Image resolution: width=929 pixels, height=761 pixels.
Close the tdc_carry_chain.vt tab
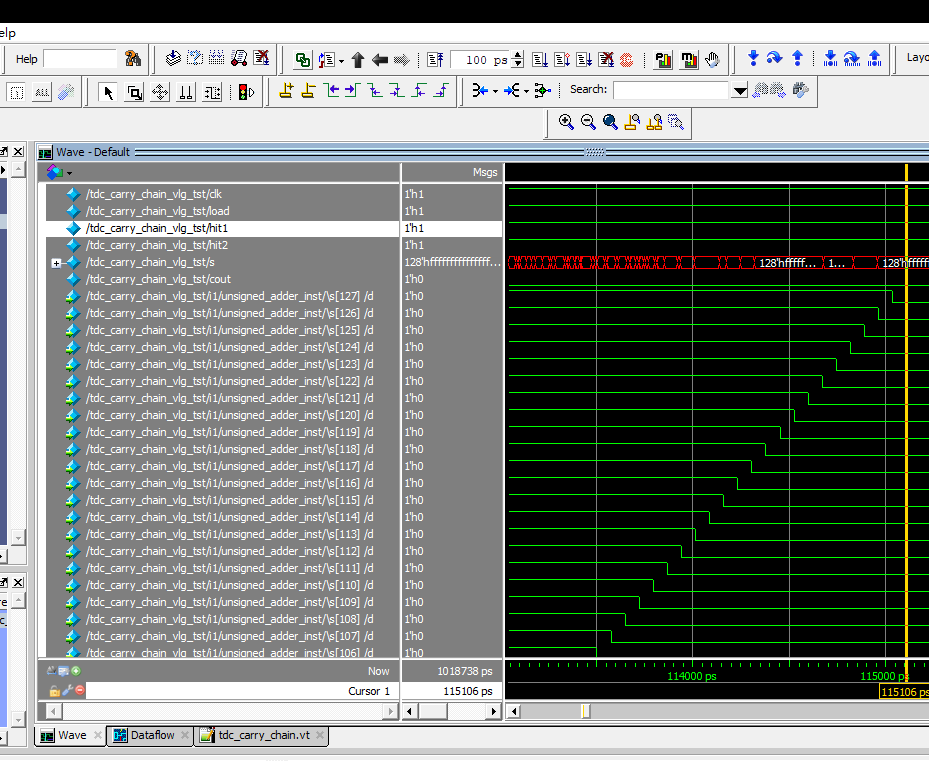pos(320,735)
